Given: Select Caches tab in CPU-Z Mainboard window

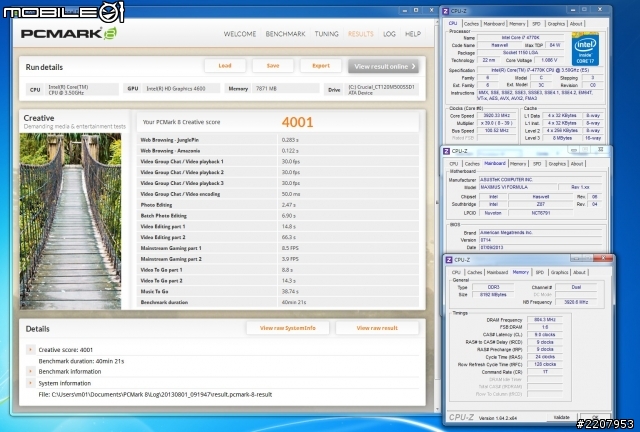Looking at the screenshot, I should click(x=472, y=164).
